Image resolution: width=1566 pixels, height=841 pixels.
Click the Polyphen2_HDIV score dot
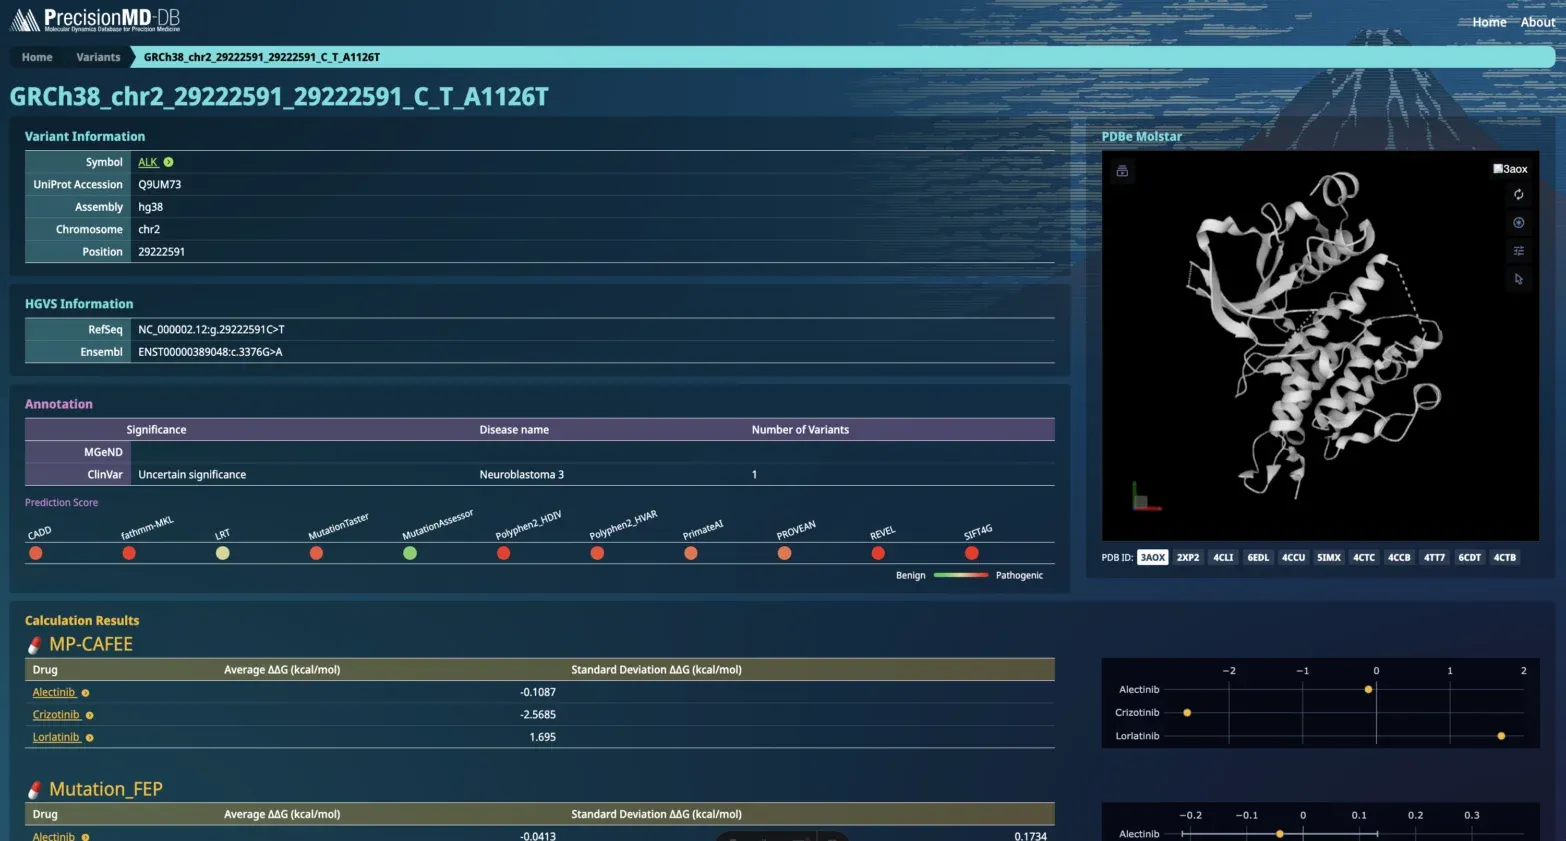[x=503, y=553]
